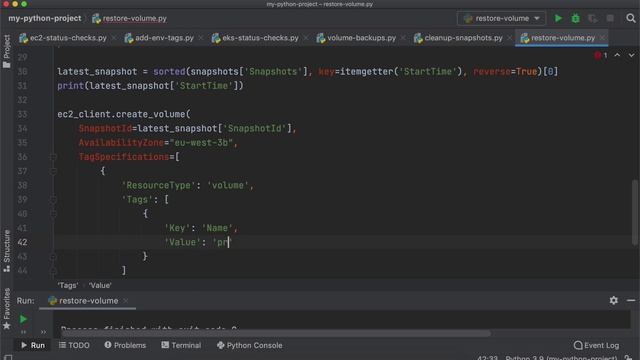The height and width of the screenshot is (360, 640).
Task: Click 'eu-west-3b' string on line 35
Action: (203, 143)
